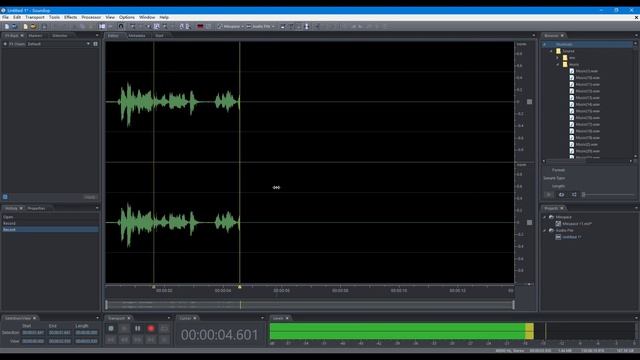The image size is (640, 360).
Task: Click the red rectangle toolbar icon
Action: (x=200, y=27)
